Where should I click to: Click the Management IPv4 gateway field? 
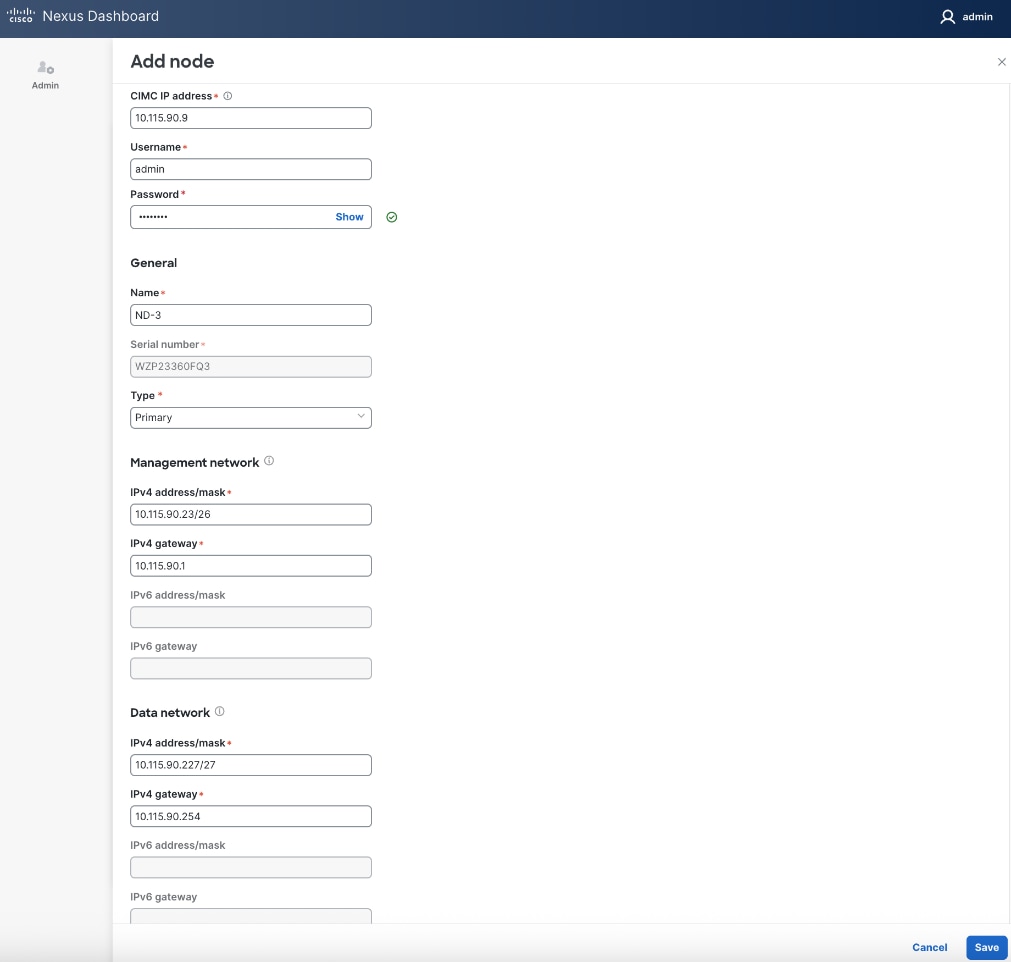coord(250,565)
